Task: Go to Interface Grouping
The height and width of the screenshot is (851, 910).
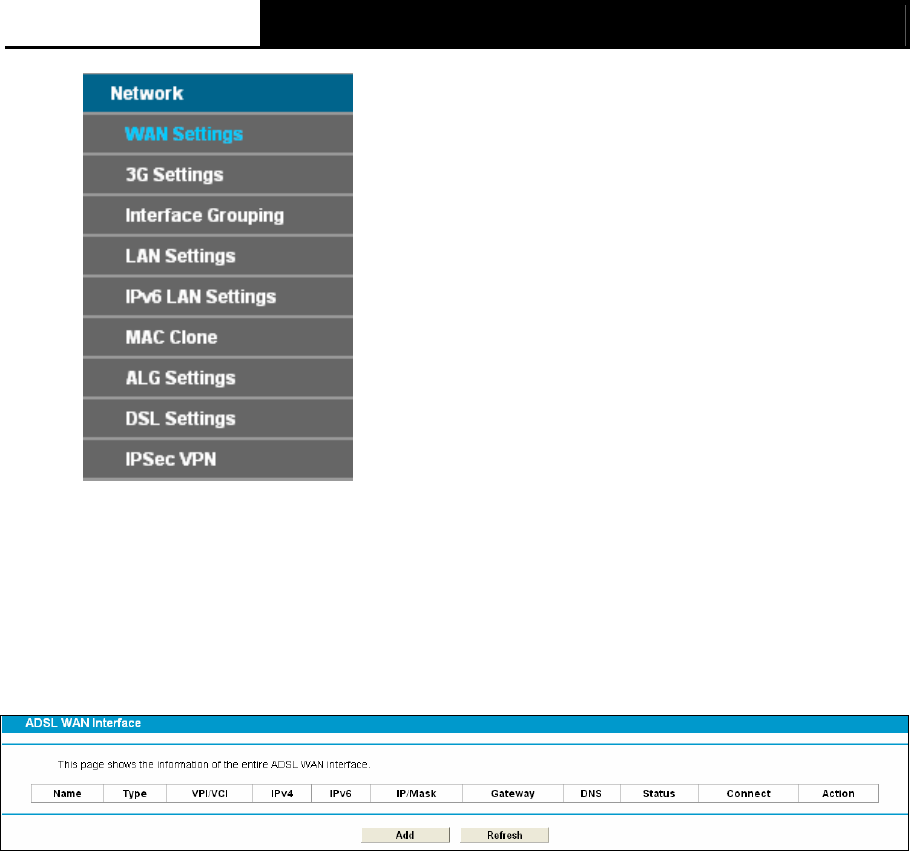Action: click(218, 215)
